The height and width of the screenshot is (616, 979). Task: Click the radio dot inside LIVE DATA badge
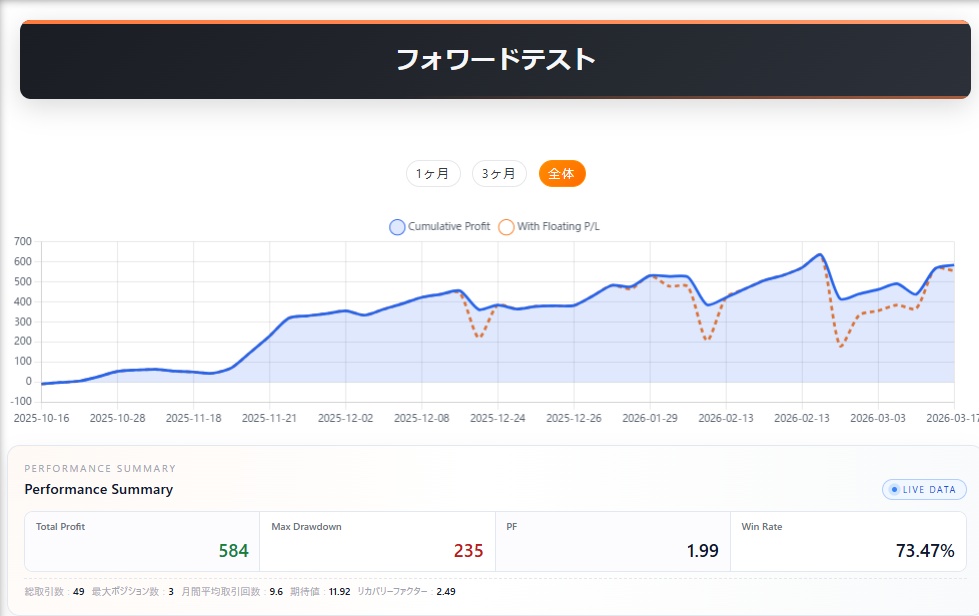pos(894,489)
